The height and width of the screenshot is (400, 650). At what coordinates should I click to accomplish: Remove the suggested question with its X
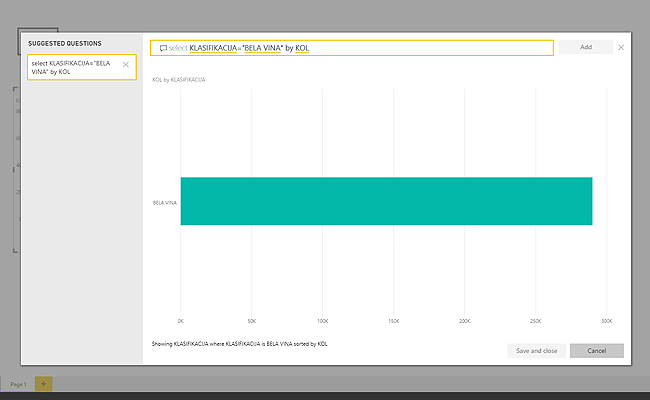point(125,65)
